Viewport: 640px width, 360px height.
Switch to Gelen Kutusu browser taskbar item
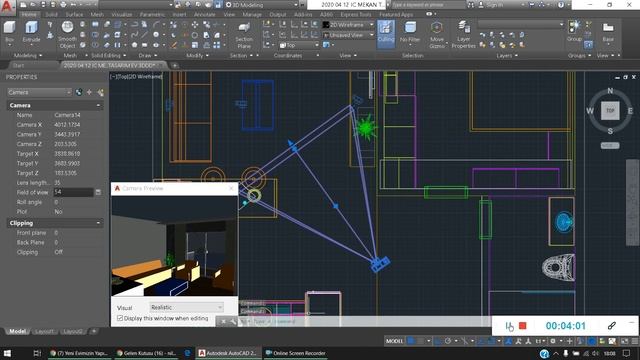[146, 353]
